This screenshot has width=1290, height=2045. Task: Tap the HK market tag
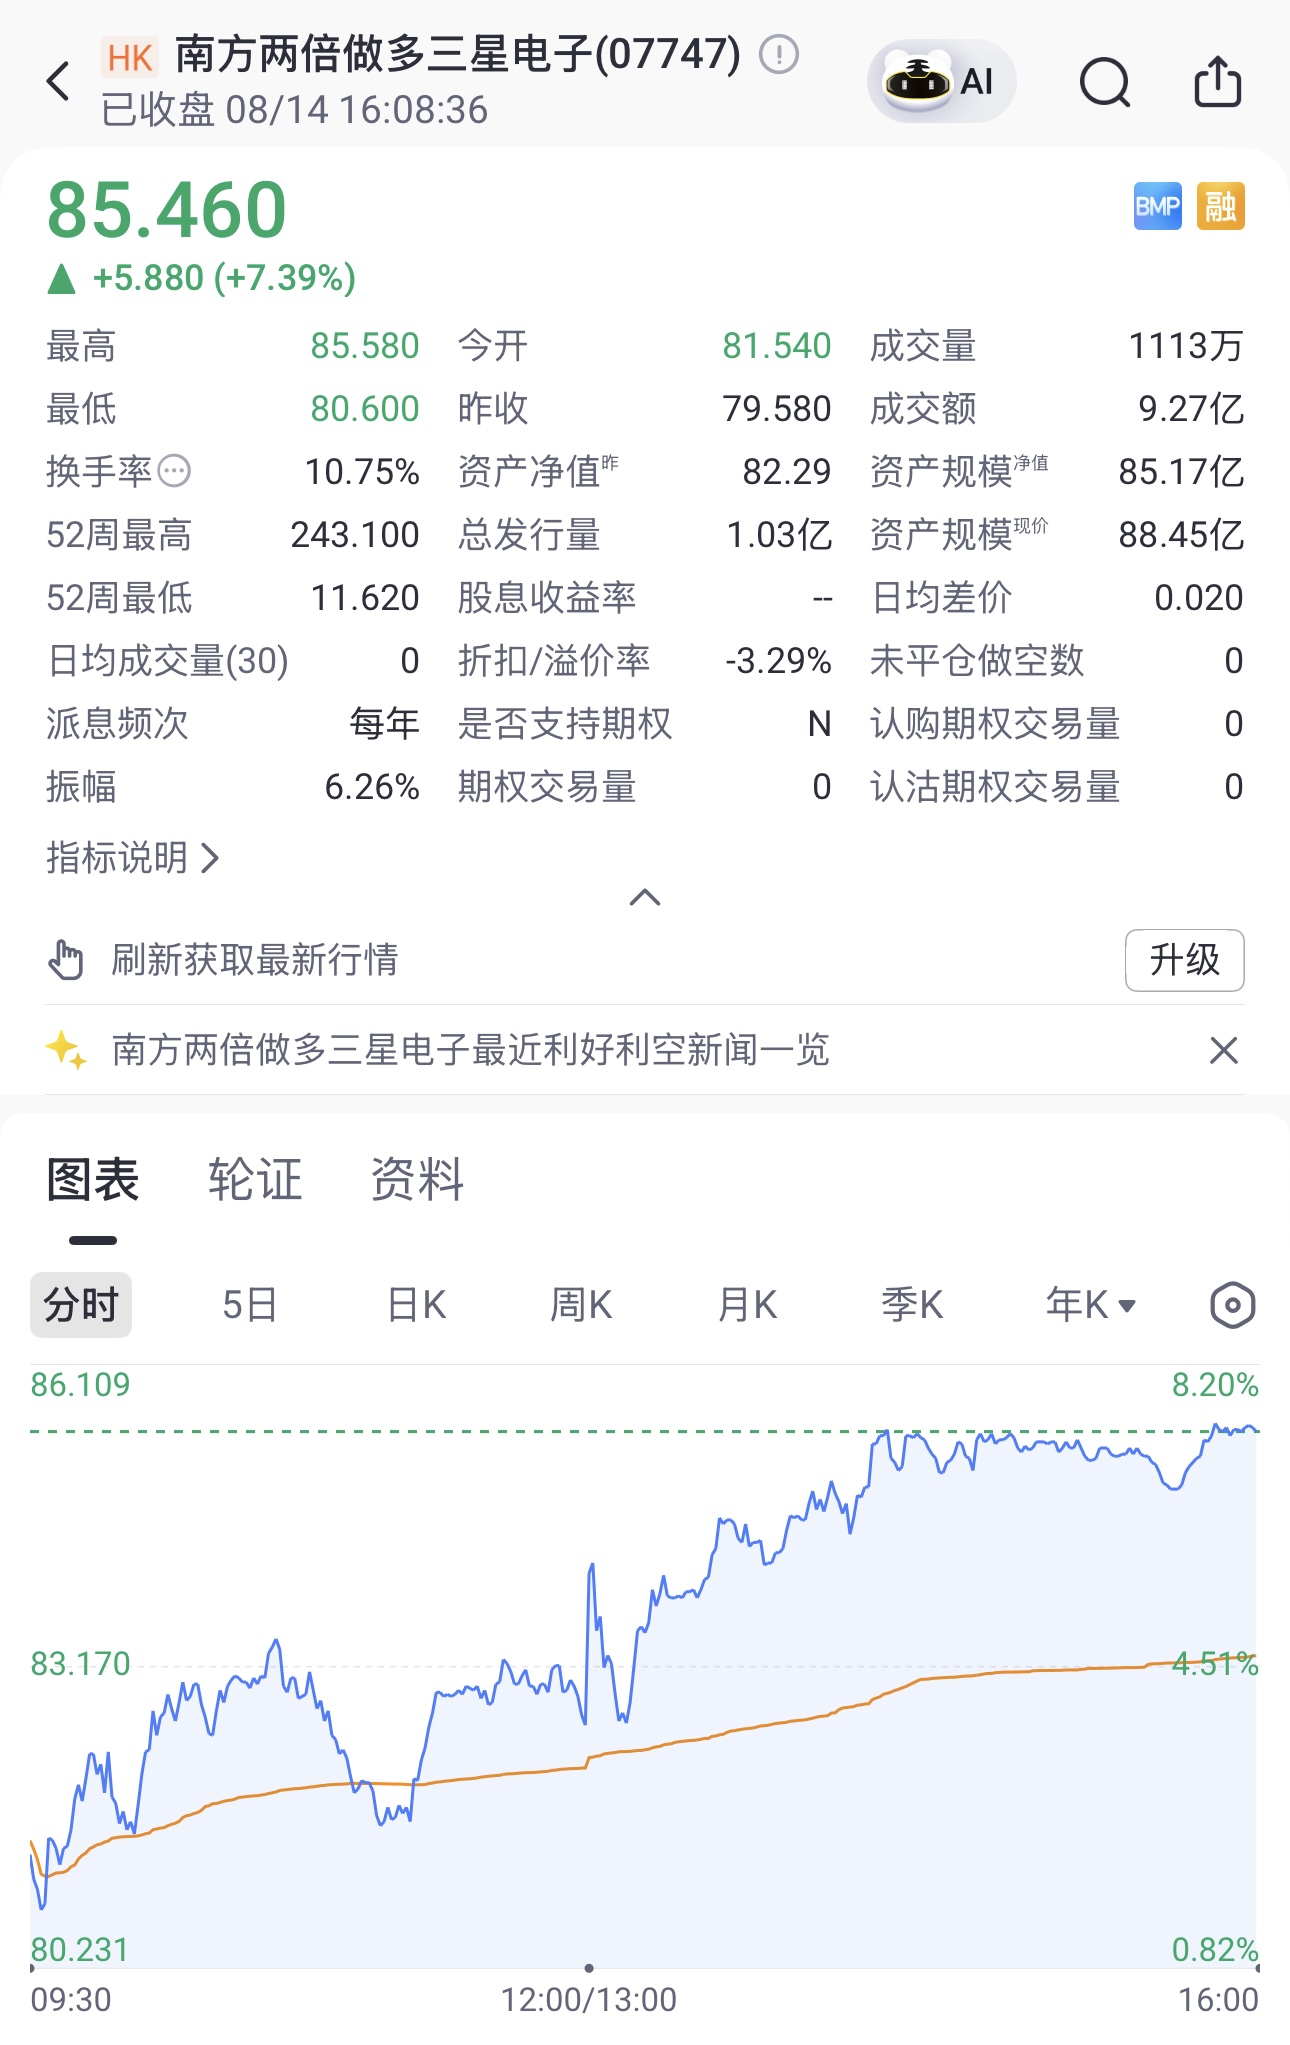coord(130,58)
